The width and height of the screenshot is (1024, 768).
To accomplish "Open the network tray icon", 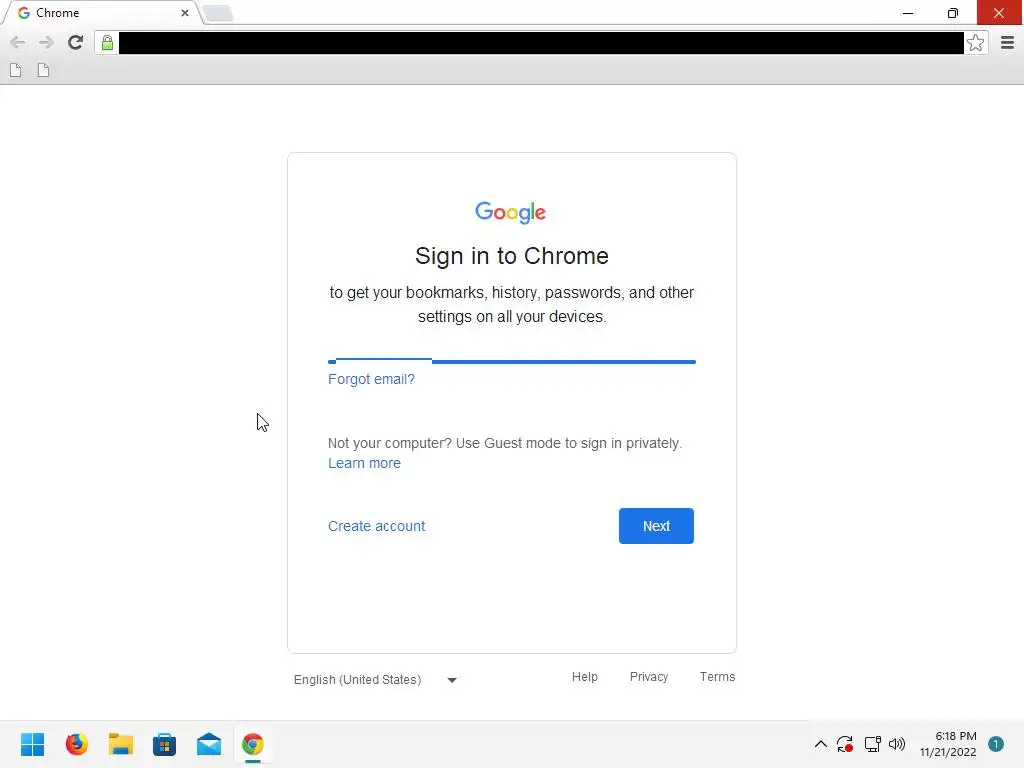I will [872, 744].
